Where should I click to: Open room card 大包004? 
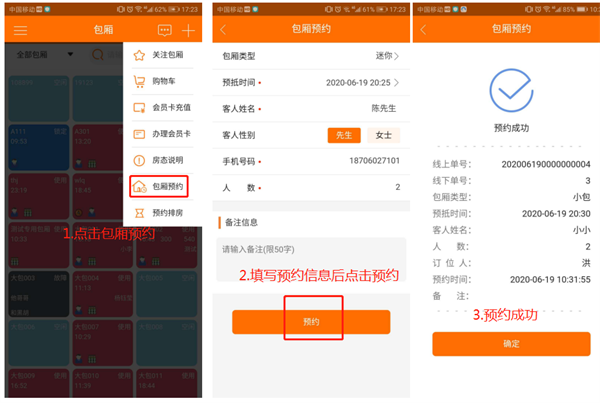103,294
